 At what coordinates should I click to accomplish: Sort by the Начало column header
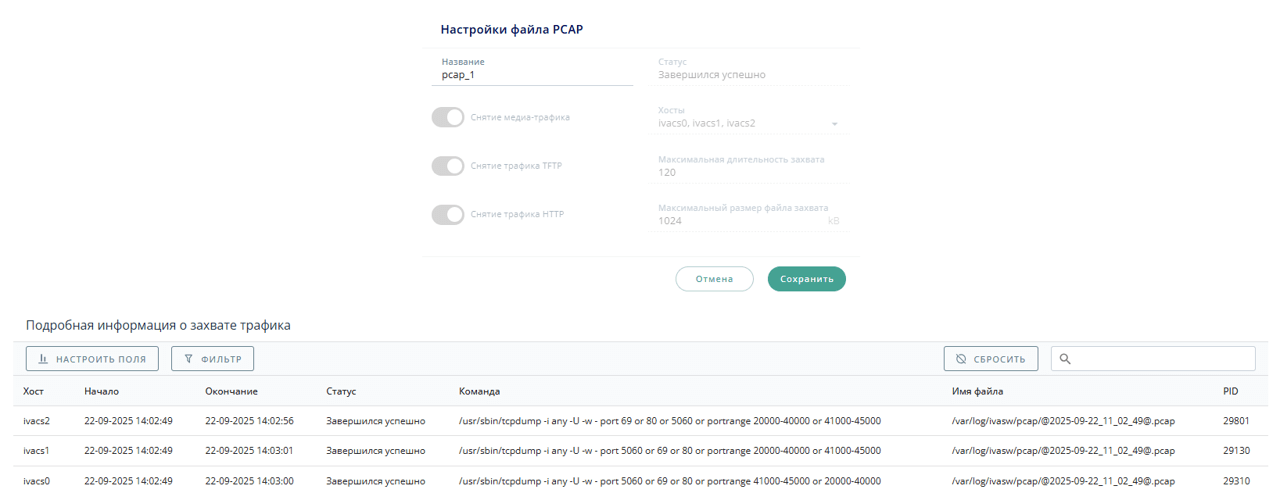pos(101,391)
